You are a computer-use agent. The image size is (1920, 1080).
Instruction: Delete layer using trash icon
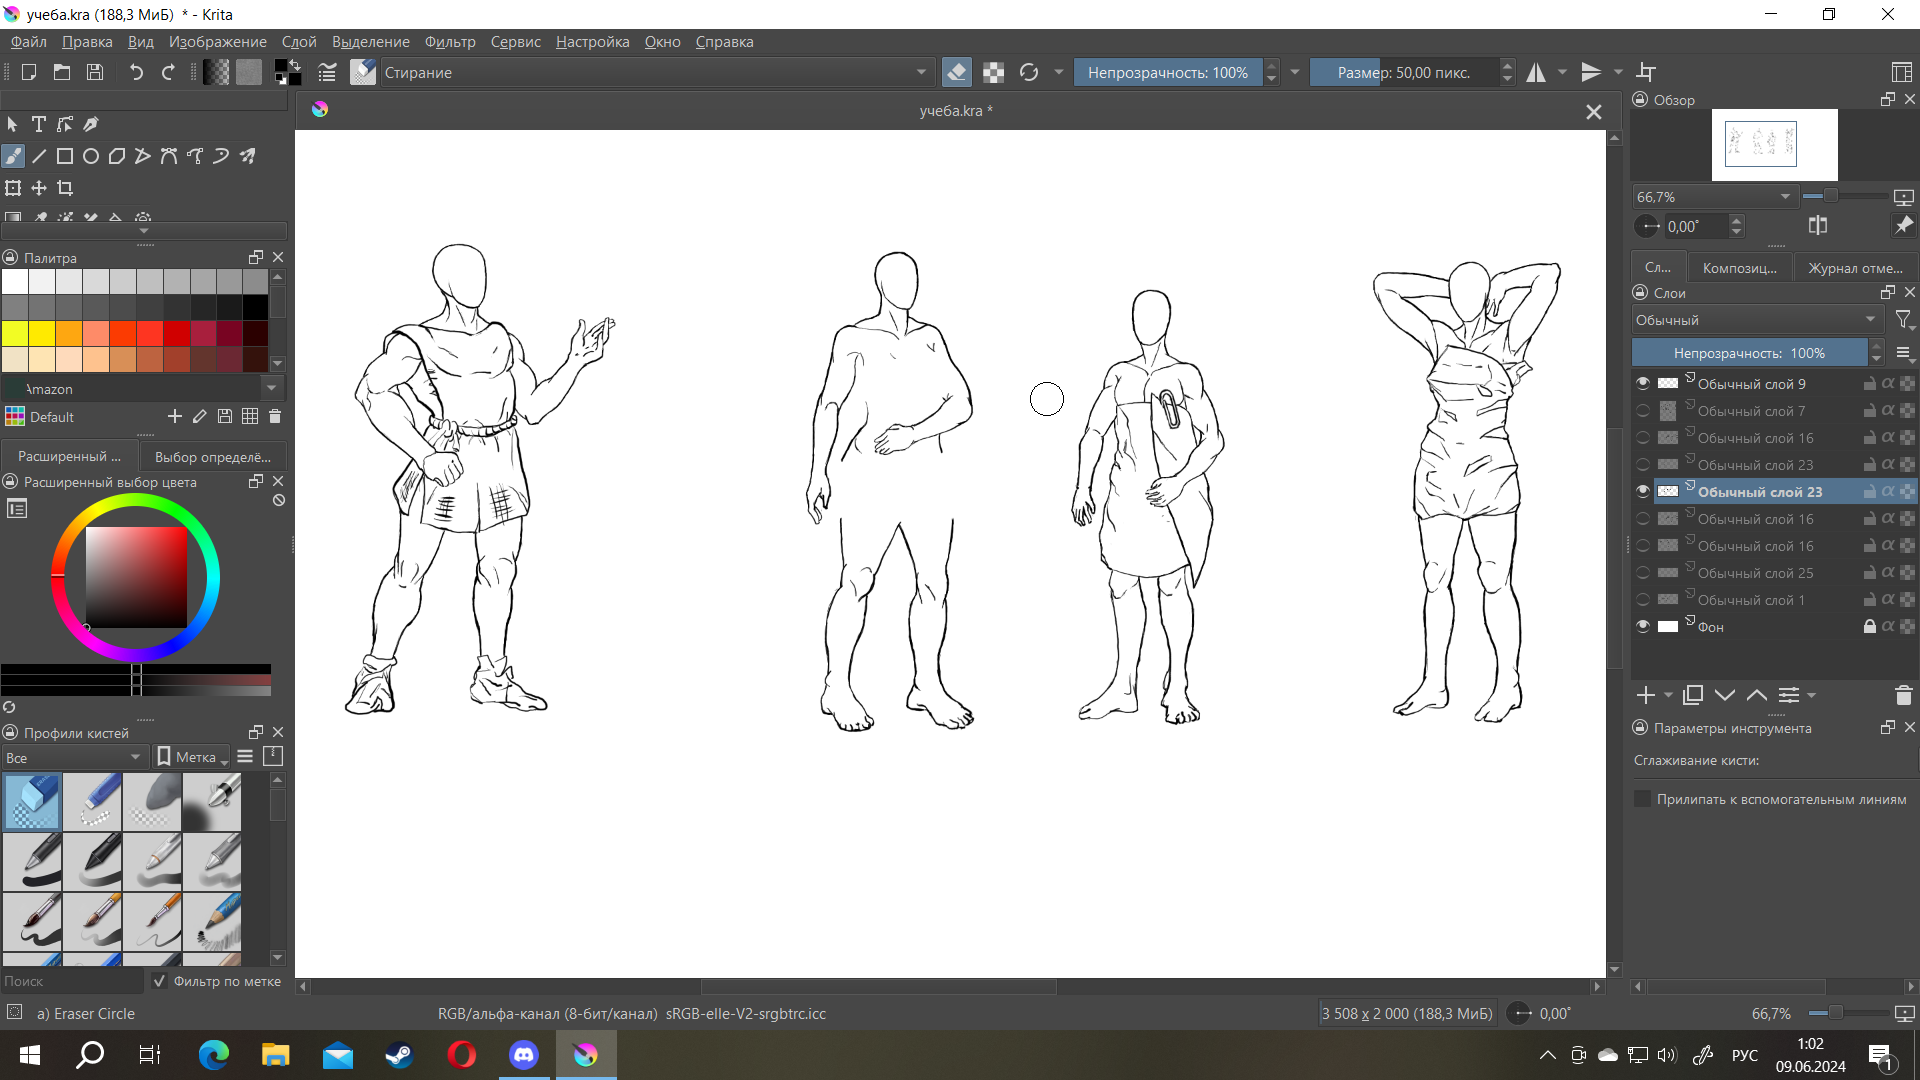[x=1903, y=695]
